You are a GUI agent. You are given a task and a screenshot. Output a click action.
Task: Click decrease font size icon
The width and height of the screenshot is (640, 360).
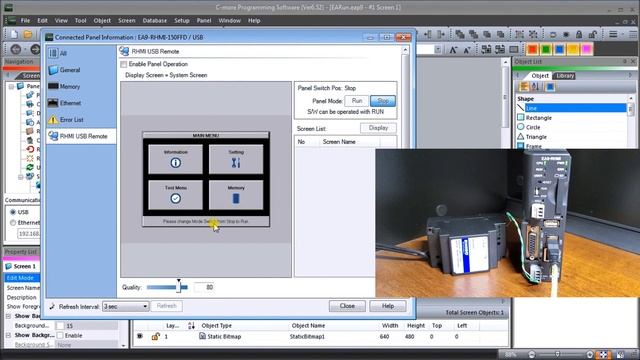(x=467, y=50)
